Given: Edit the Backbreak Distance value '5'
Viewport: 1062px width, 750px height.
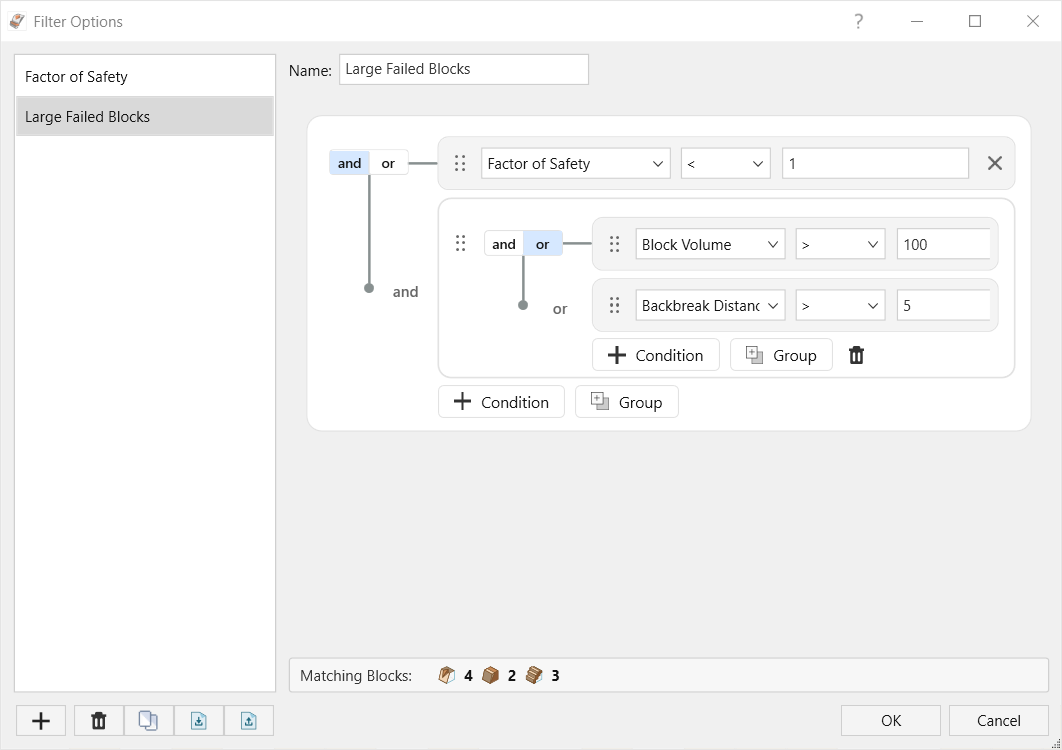Looking at the screenshot, I should point(943,306).
